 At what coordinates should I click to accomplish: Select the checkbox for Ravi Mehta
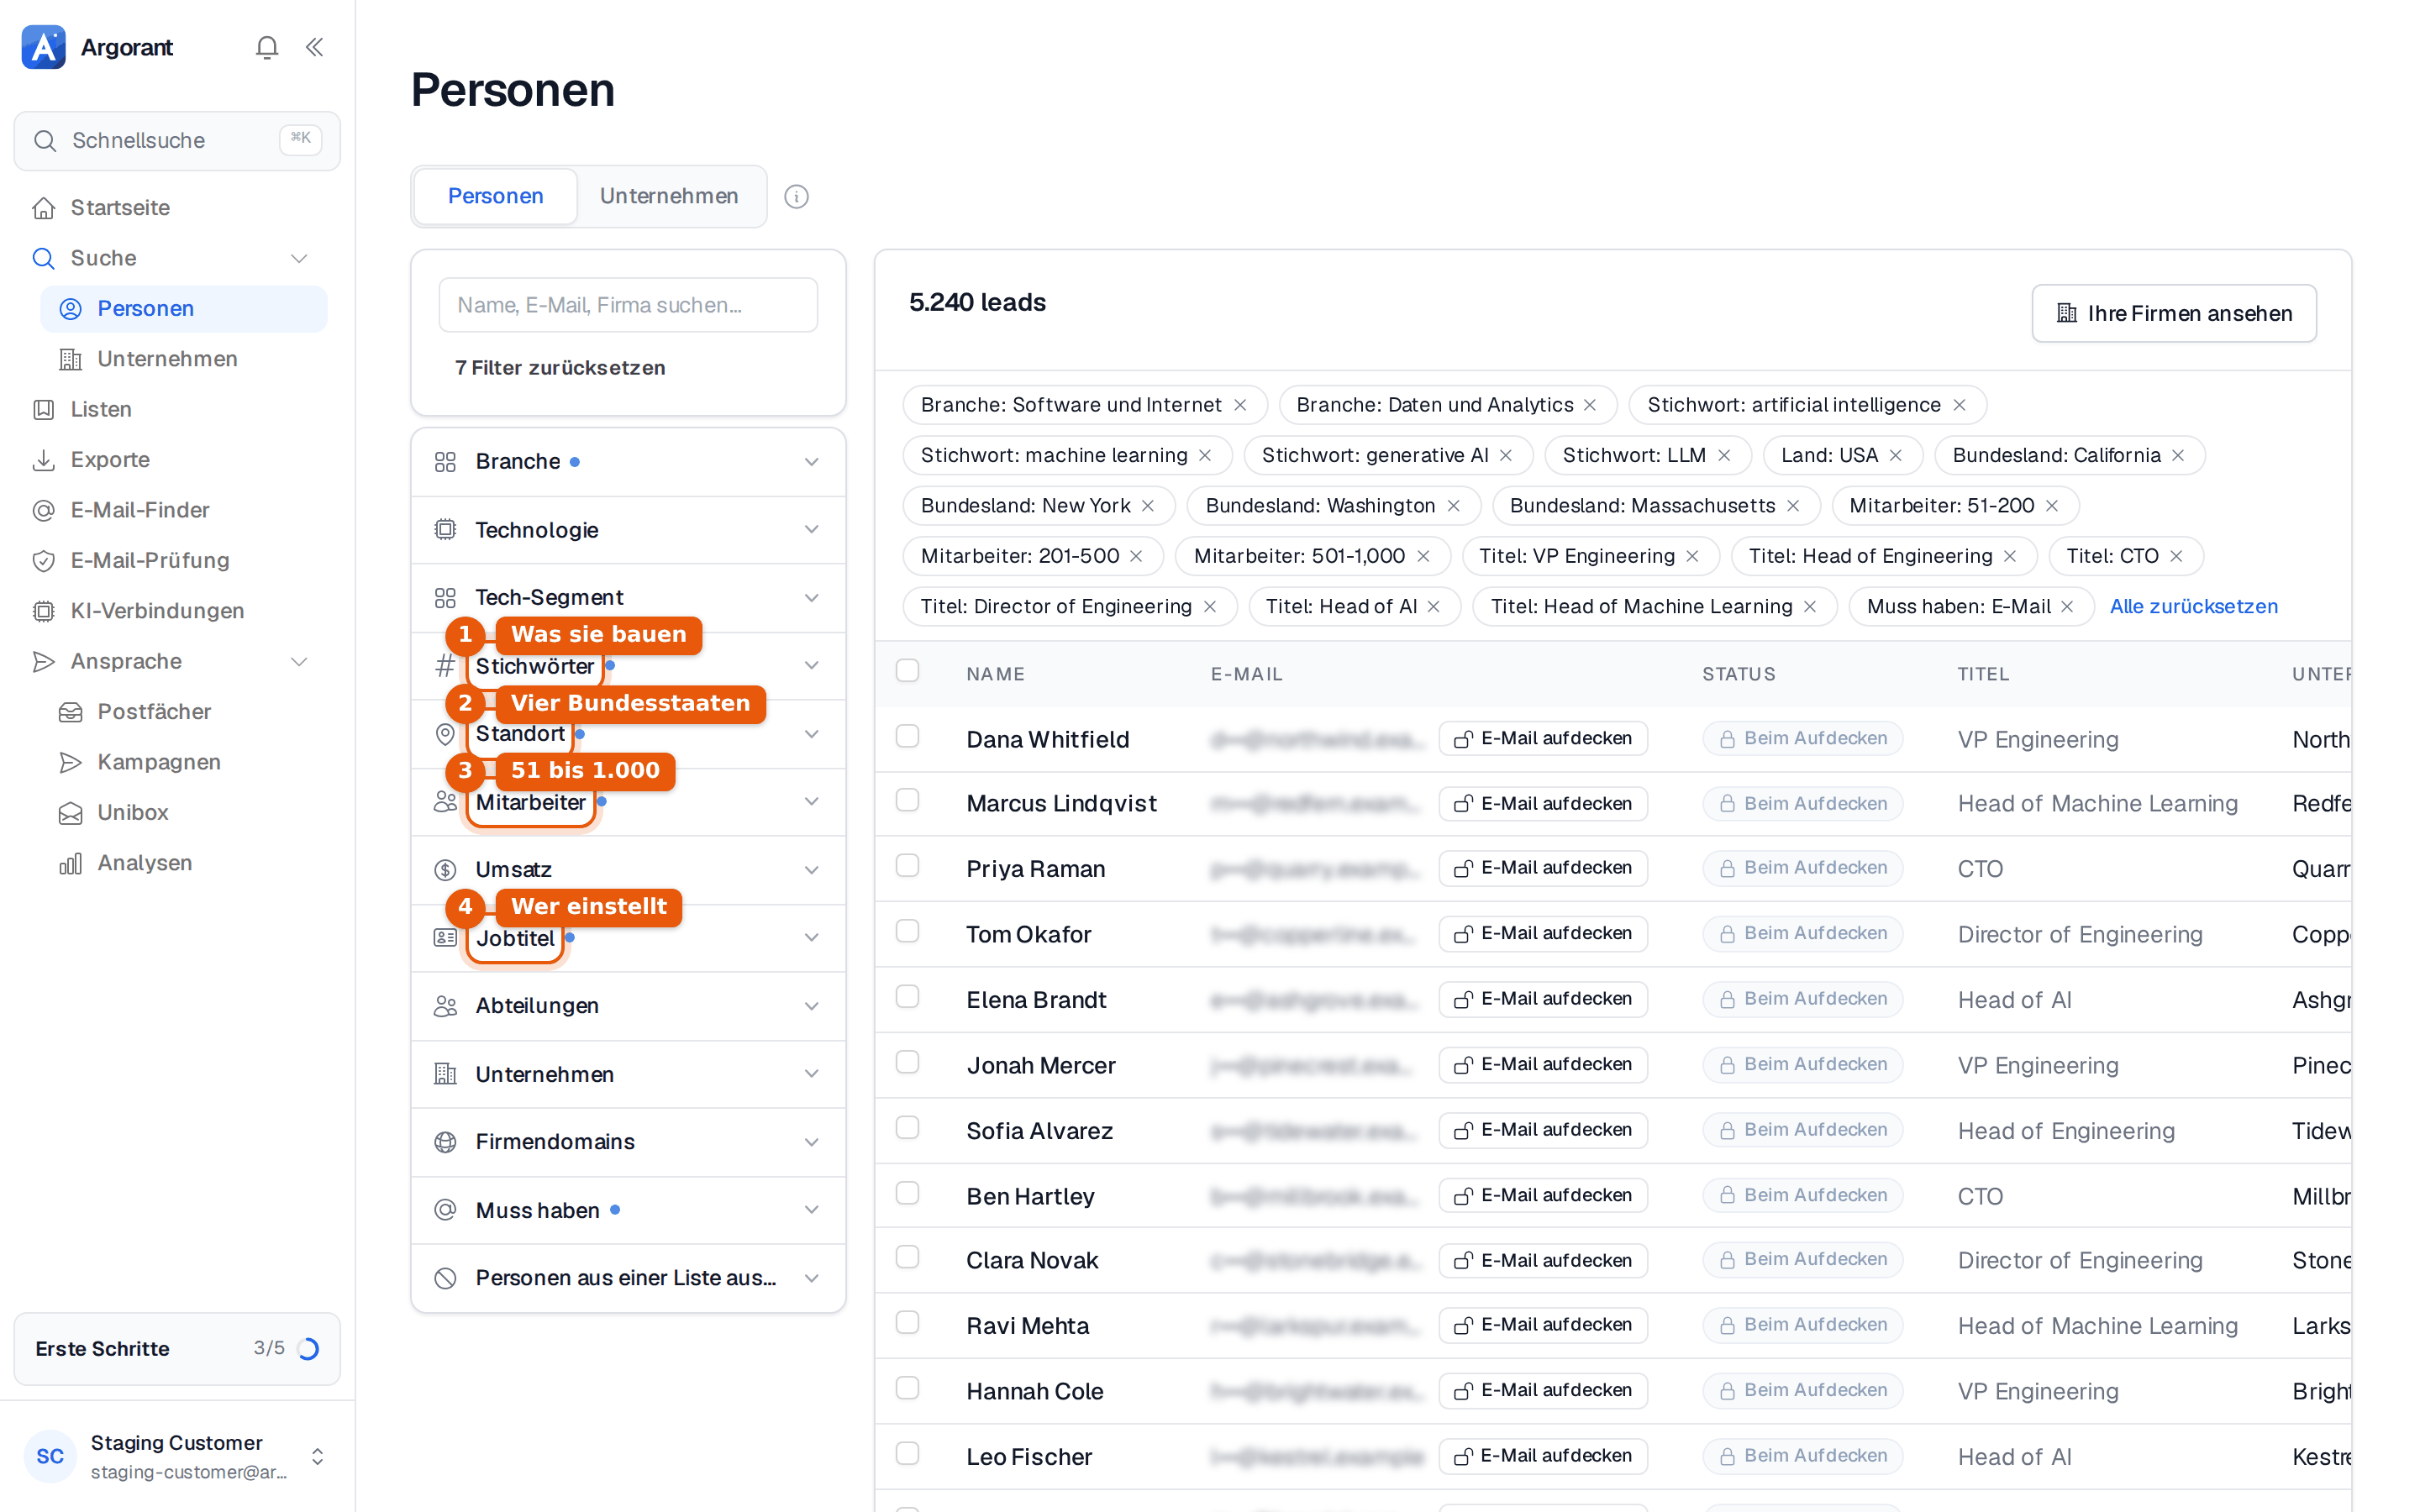coord(907,1322)
